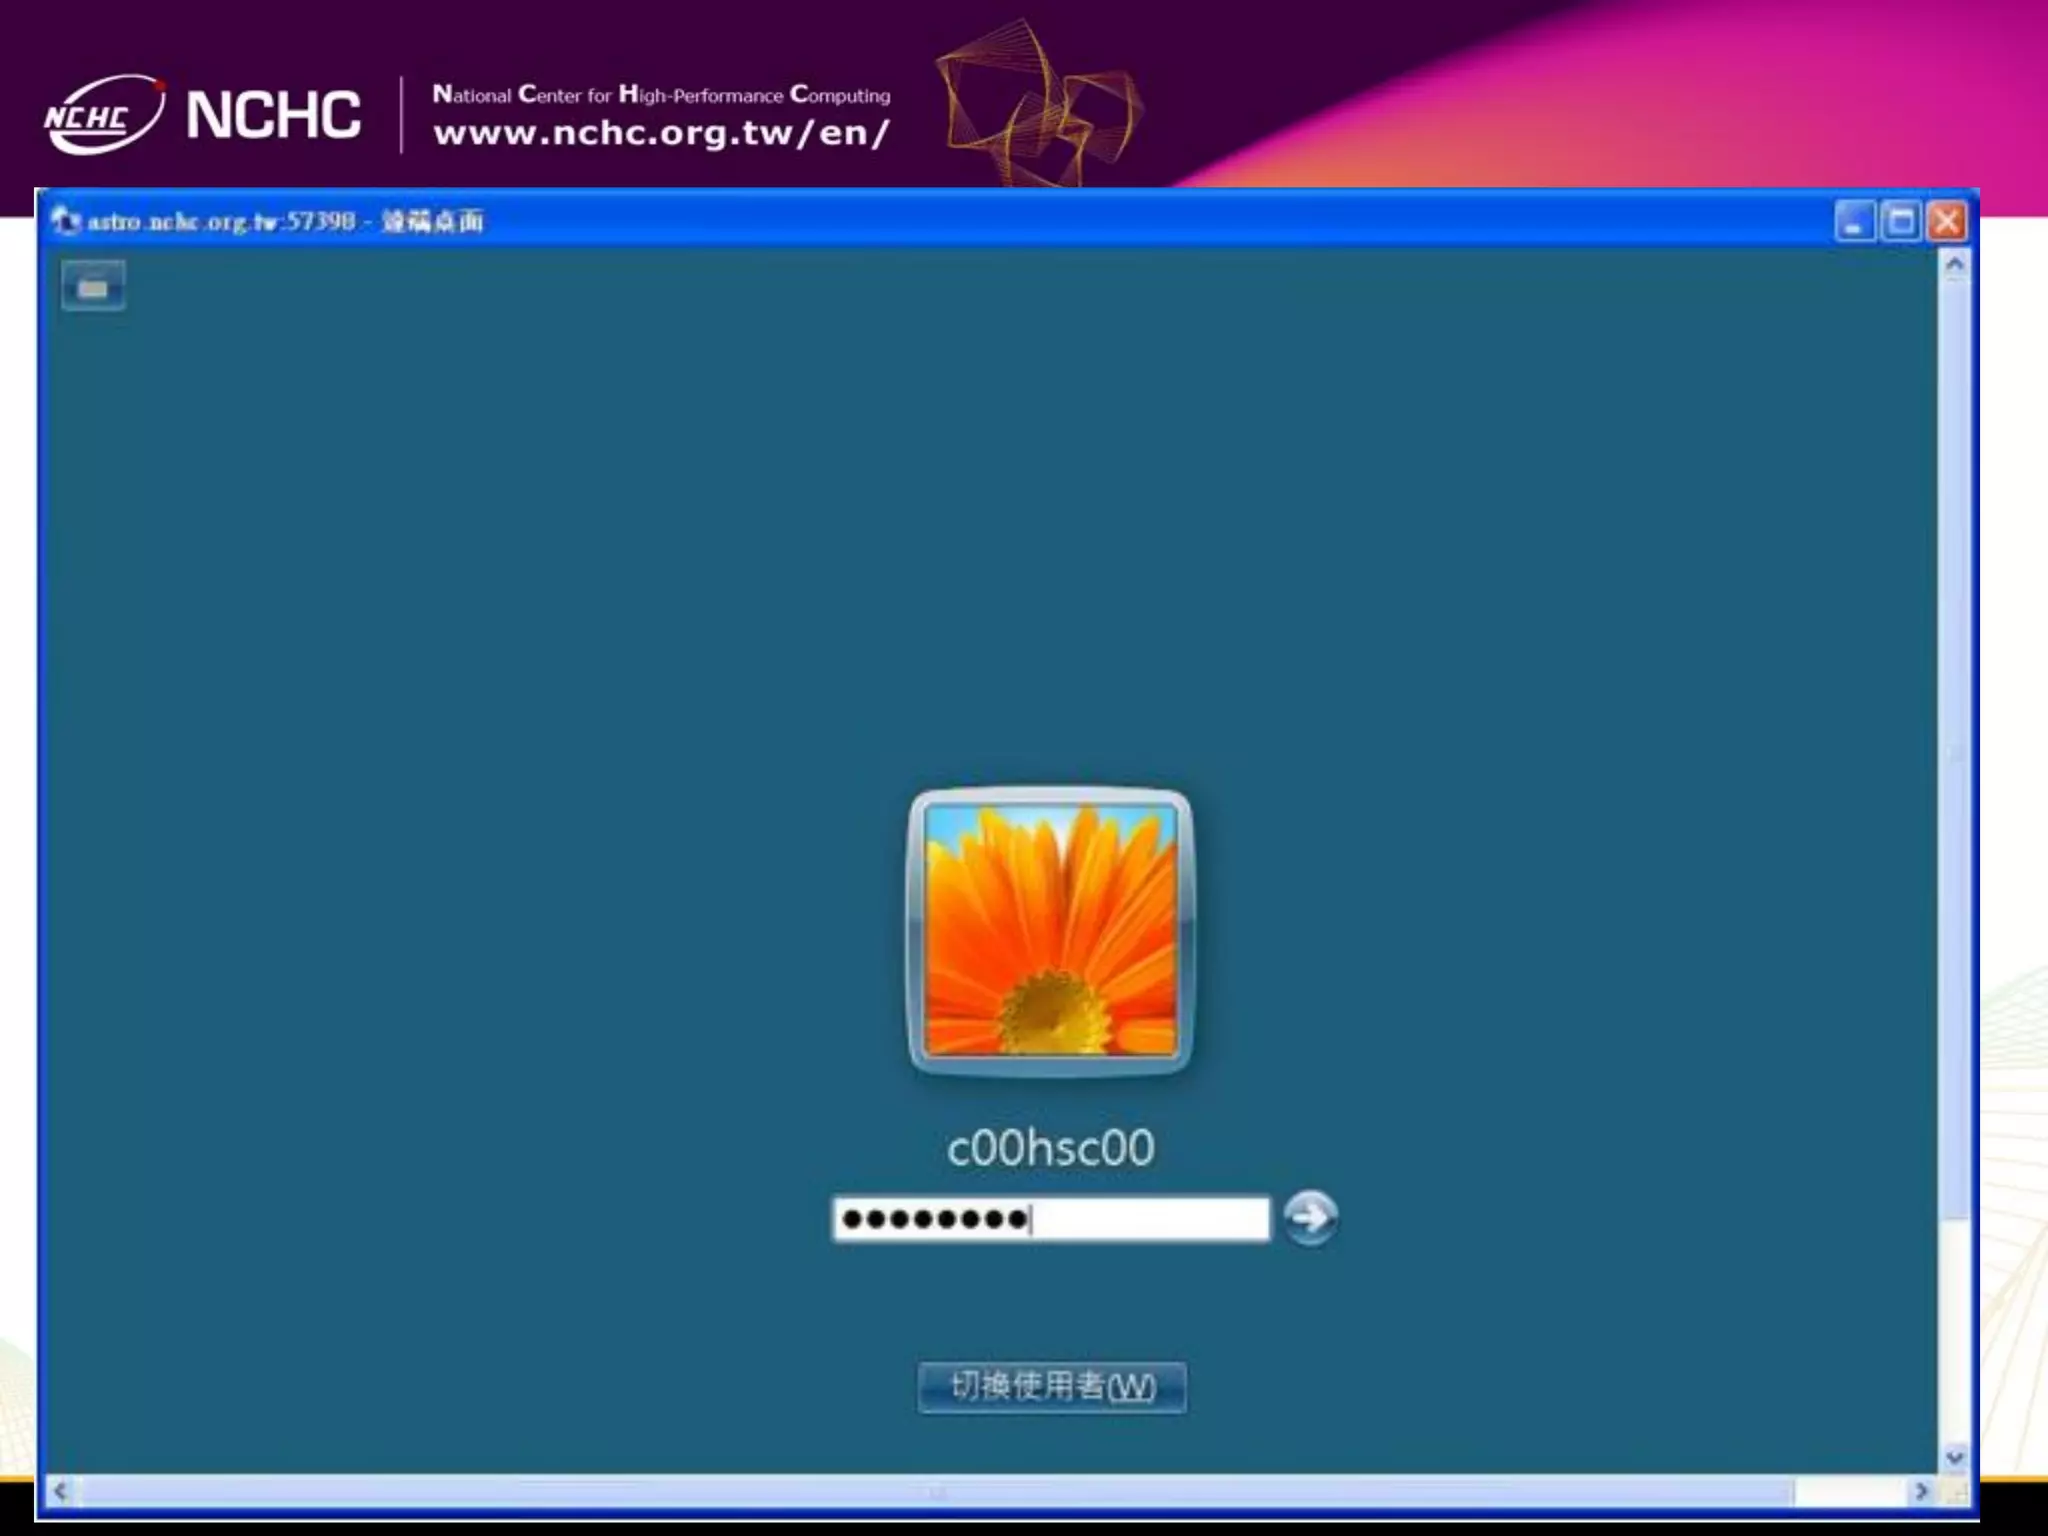Click the horizontal scrollbar left arrow
Screen dimensions: 2048x1536
(x=60, y=1492)
